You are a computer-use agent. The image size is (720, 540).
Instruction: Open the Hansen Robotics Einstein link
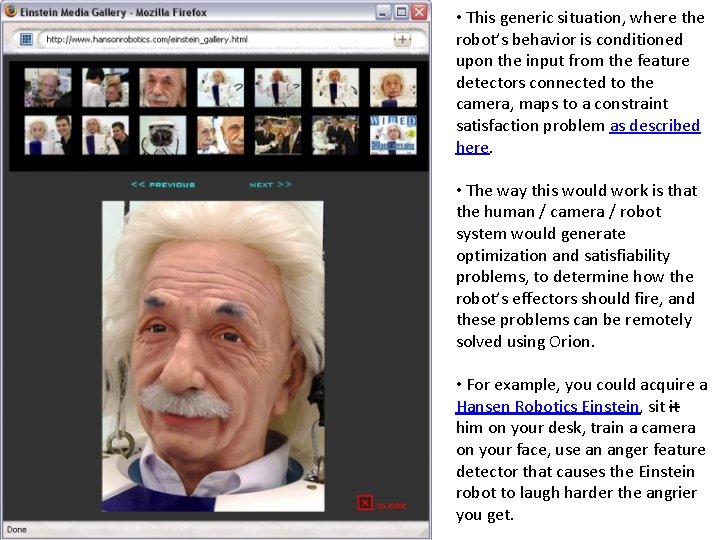point(547,407)
